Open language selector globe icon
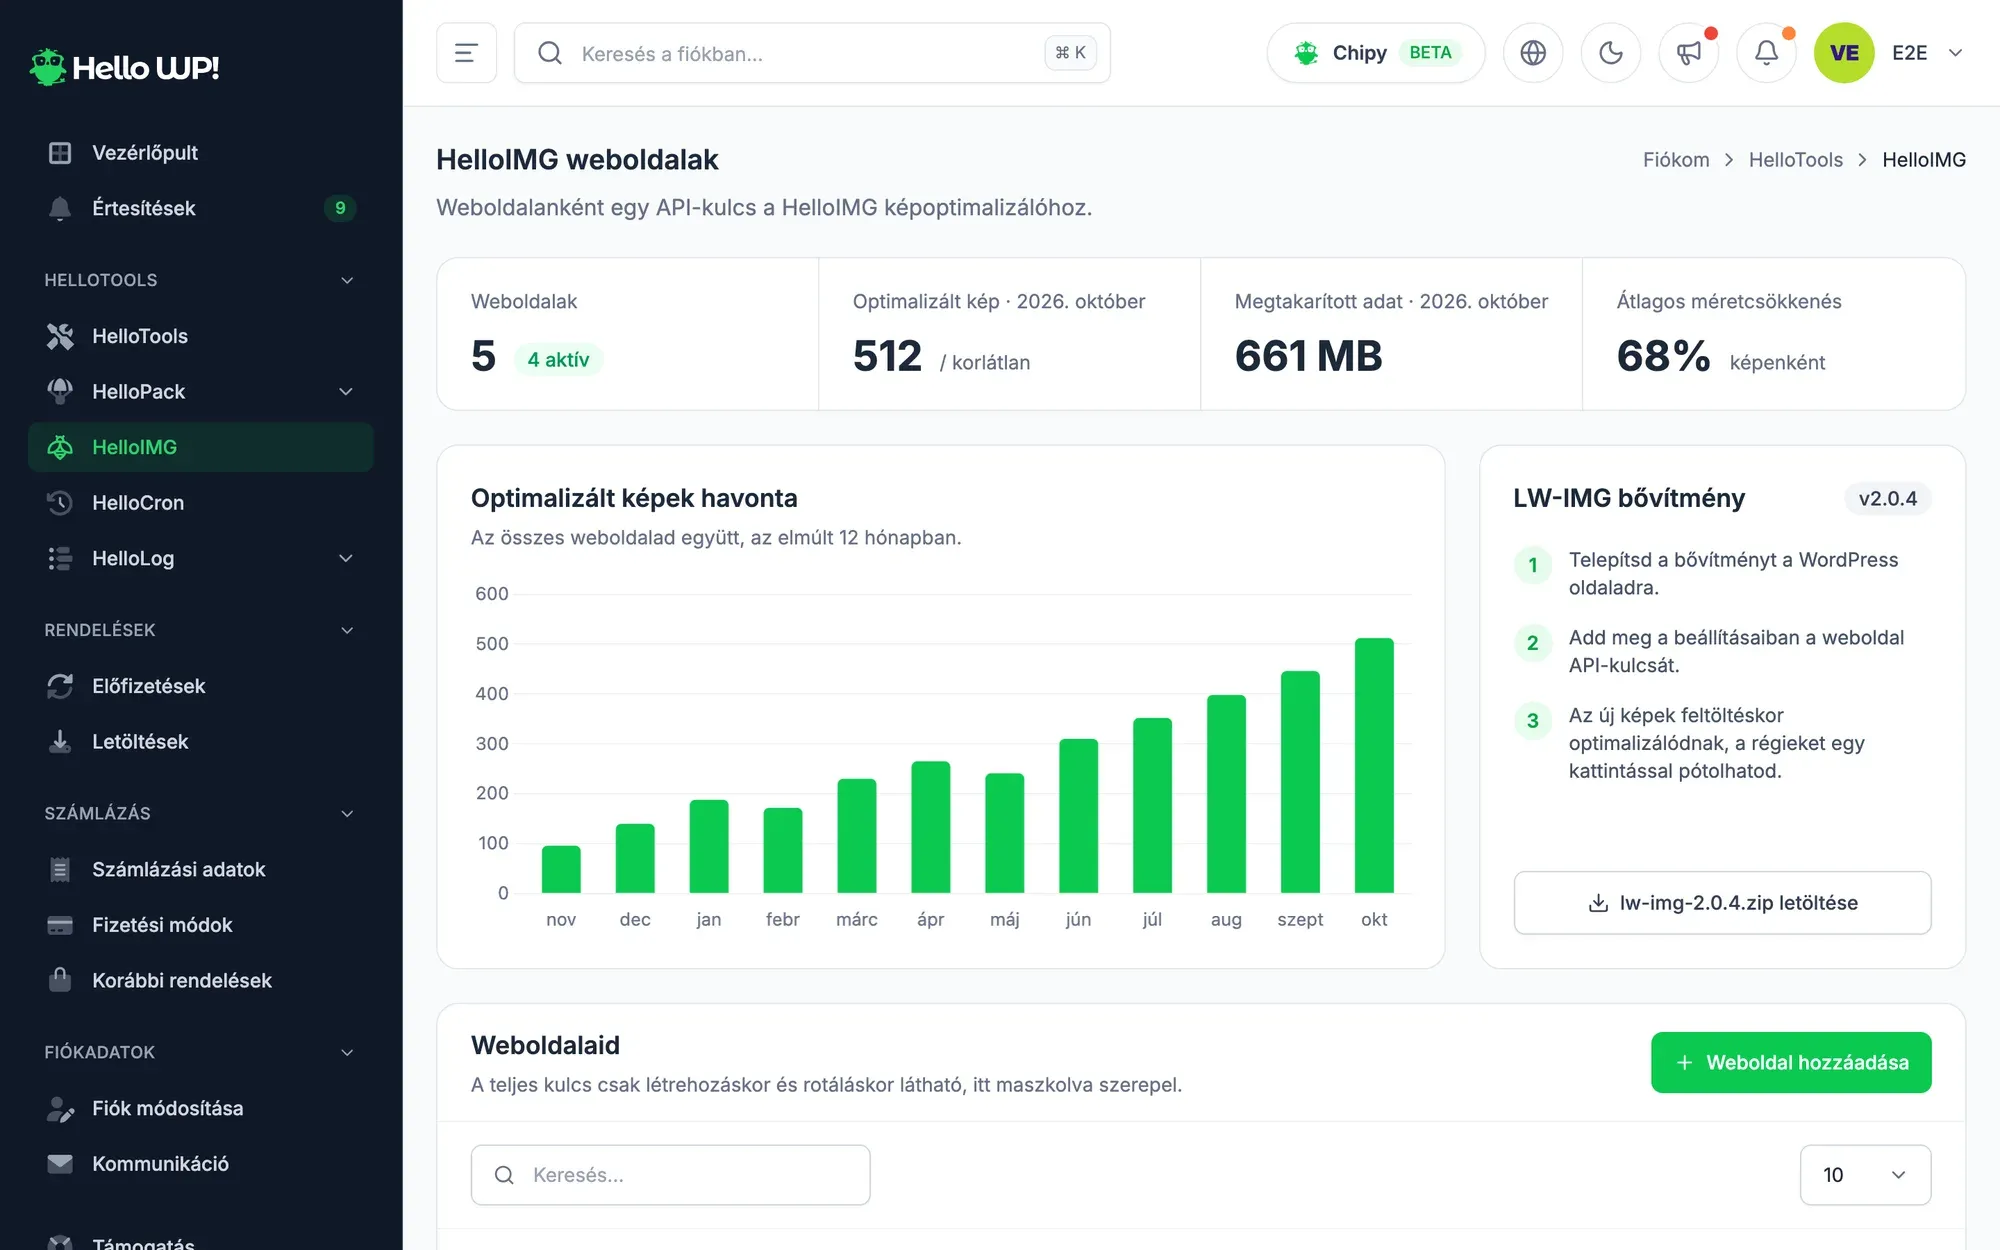This screenshot has width=2000, height=1250. 1533,53
